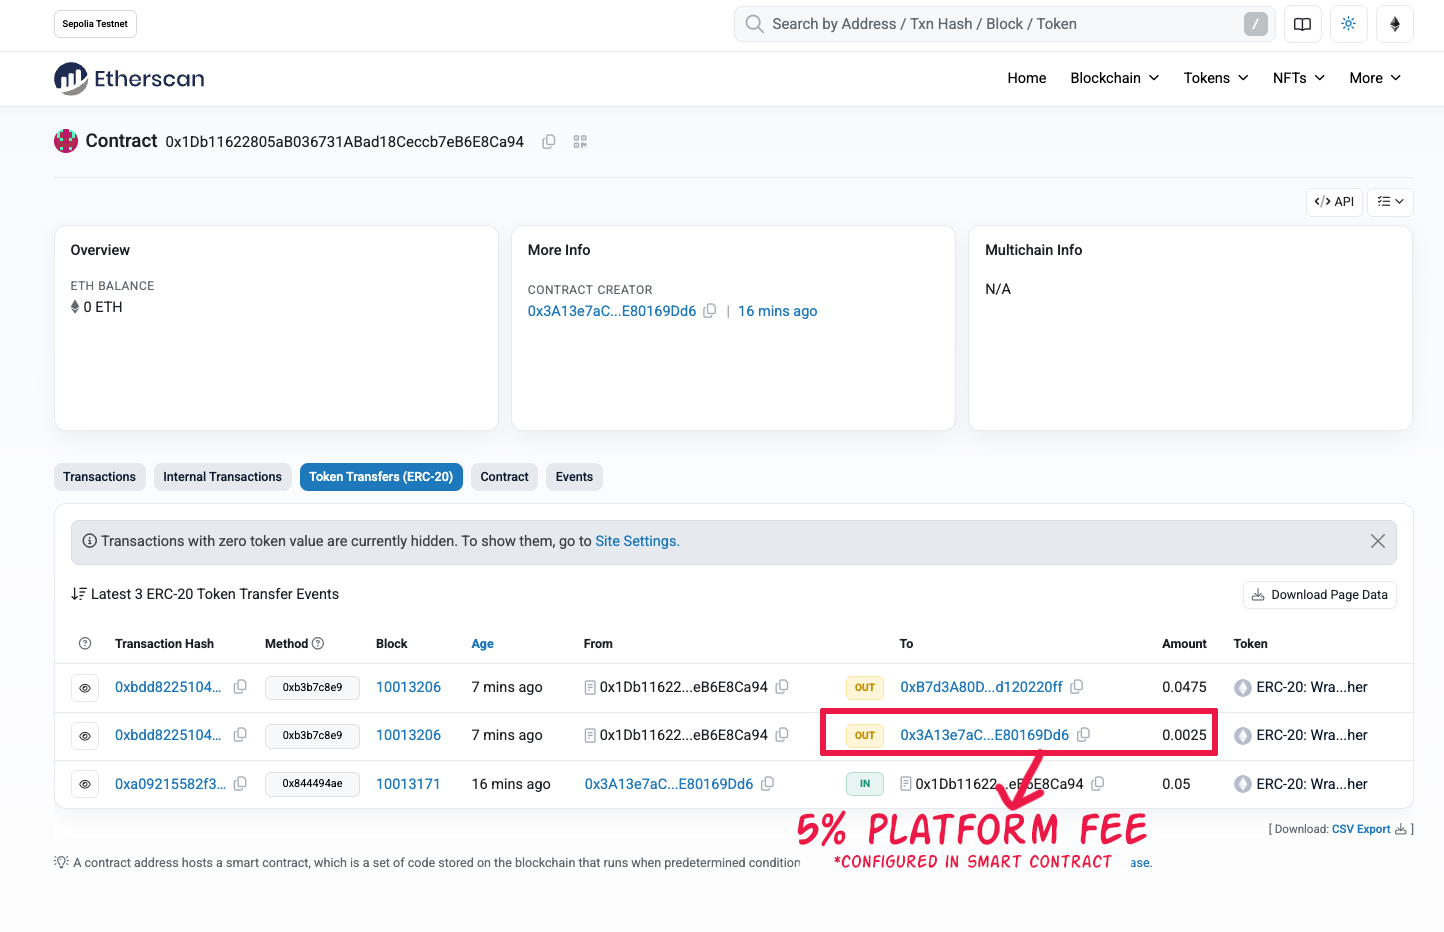This screenshot has width=1444, height=932.
Task: Open transaction hash 0xa09215582f3
Action: point(170,784)
